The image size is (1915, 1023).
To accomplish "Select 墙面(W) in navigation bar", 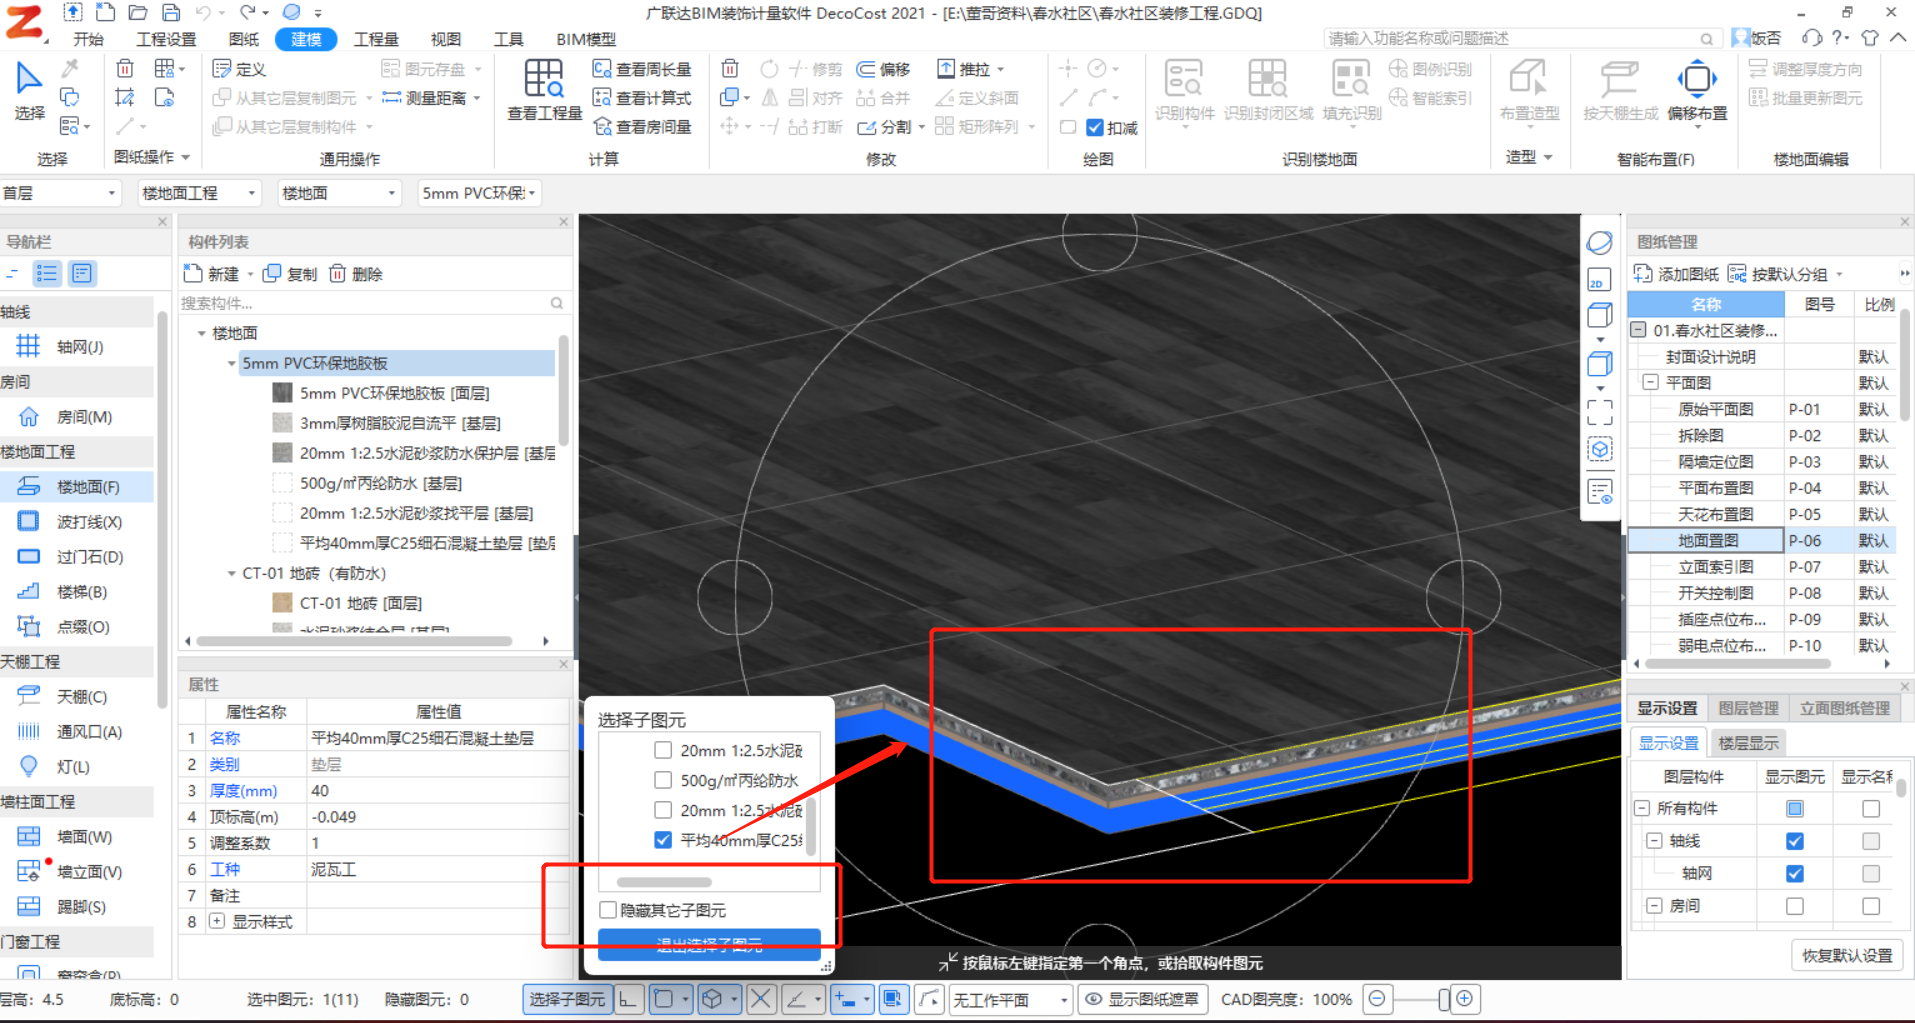I will pyautogui.click(x=78, y=837).
